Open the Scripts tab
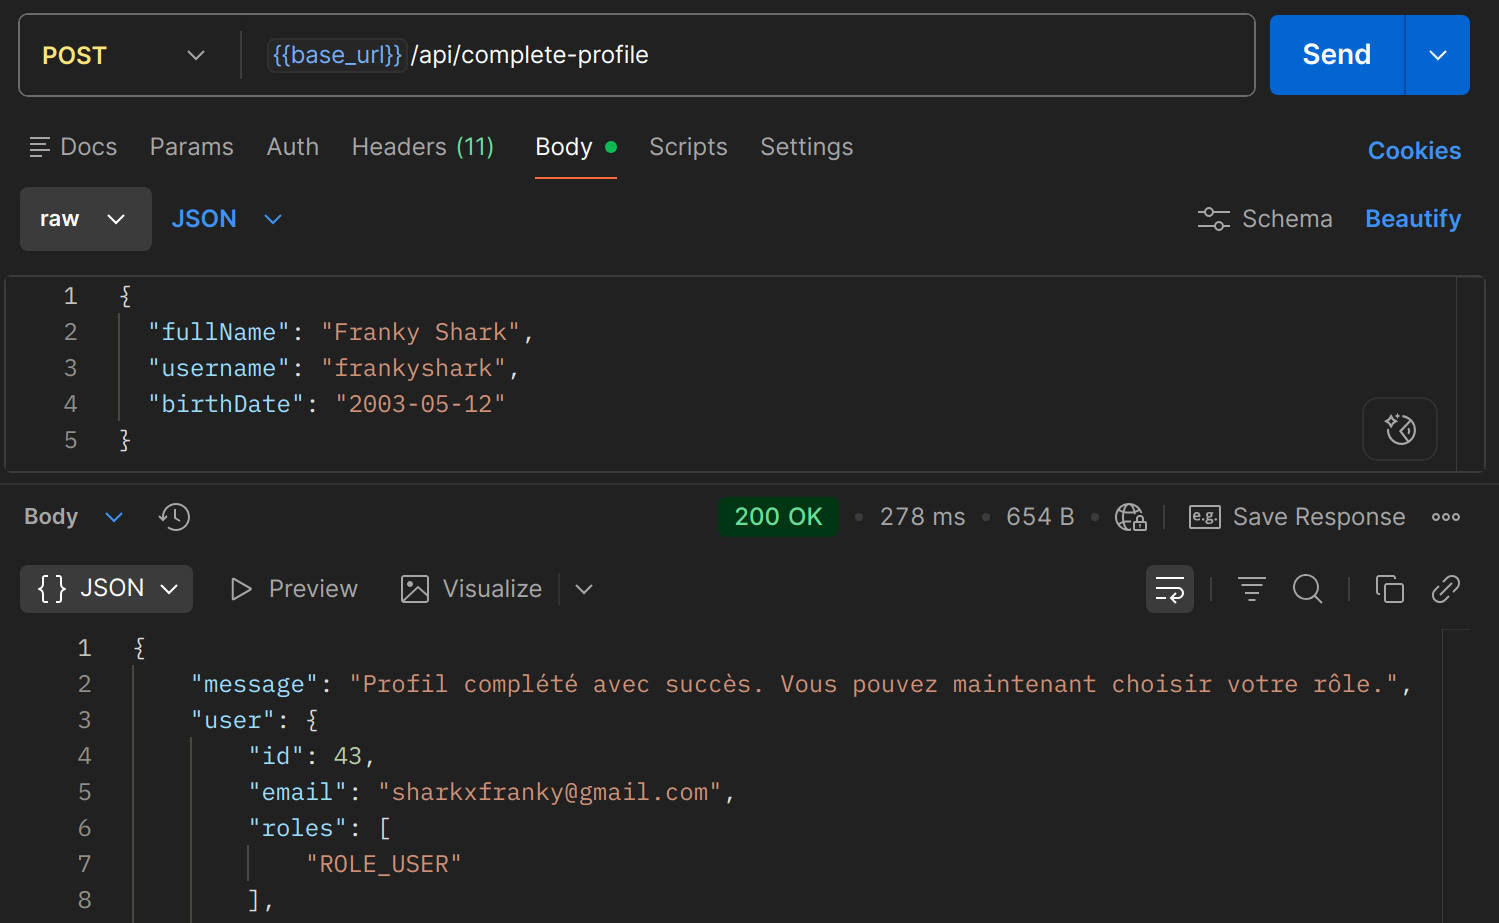The height and width of the screenshot is (923, 1499). pos(688,147)
